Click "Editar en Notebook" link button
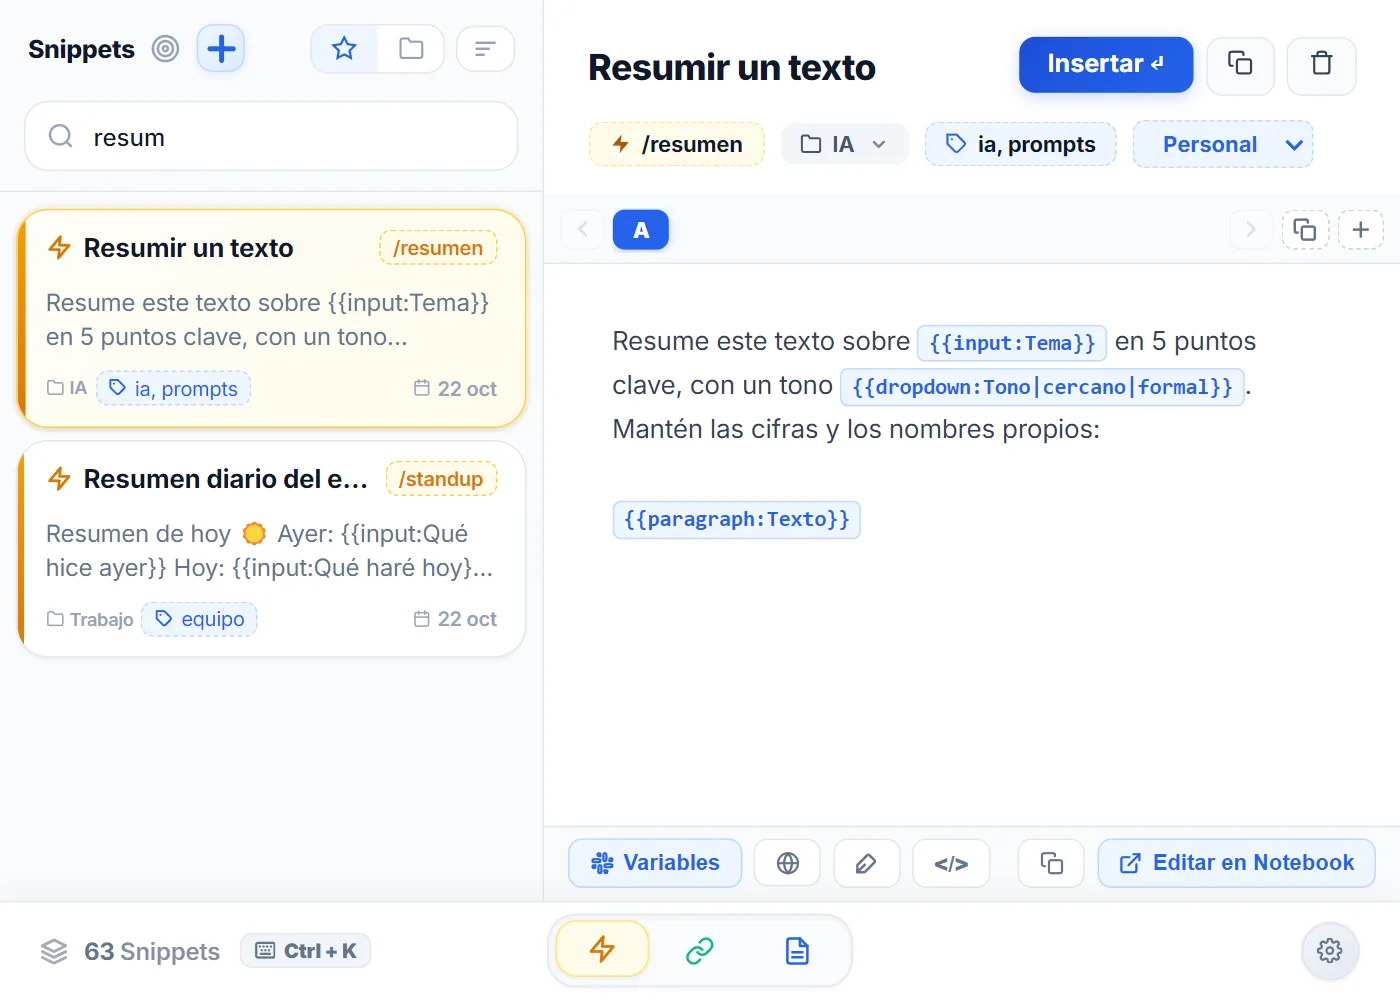The height and width of the screenshot is (1000, 1400). (1236, 863)
